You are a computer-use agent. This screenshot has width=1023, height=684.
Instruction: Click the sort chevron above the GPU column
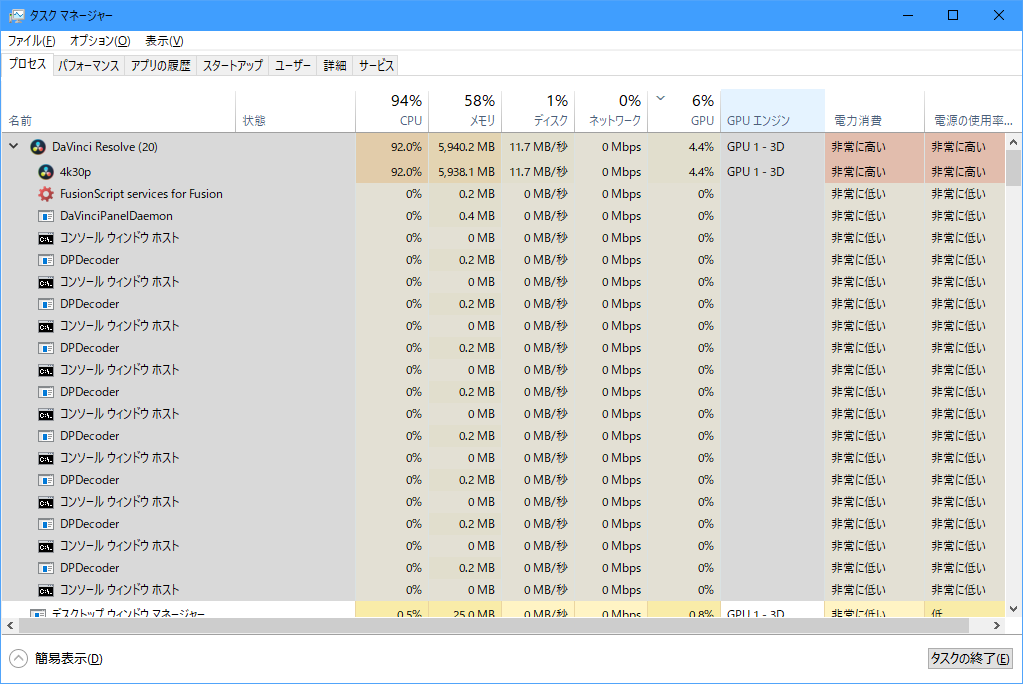coord(660,99)
